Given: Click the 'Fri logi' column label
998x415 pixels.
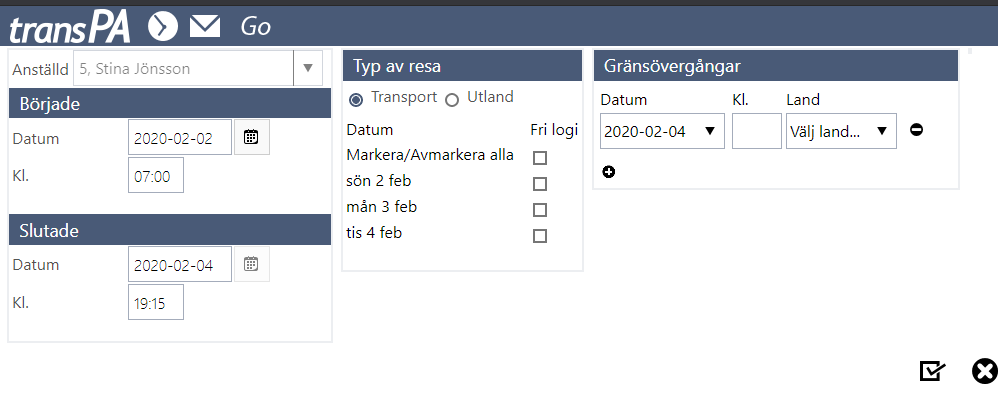Looking at the screenshot, I should point(554,130).
